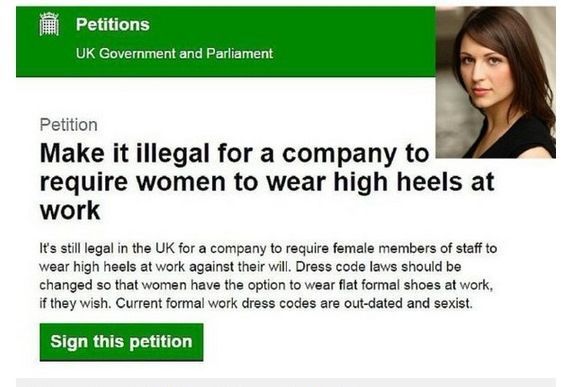Screen dimensions: 561x387
Task: Click the "UK Government and Parliament" subtitle
Action: (x=174, y=54)
